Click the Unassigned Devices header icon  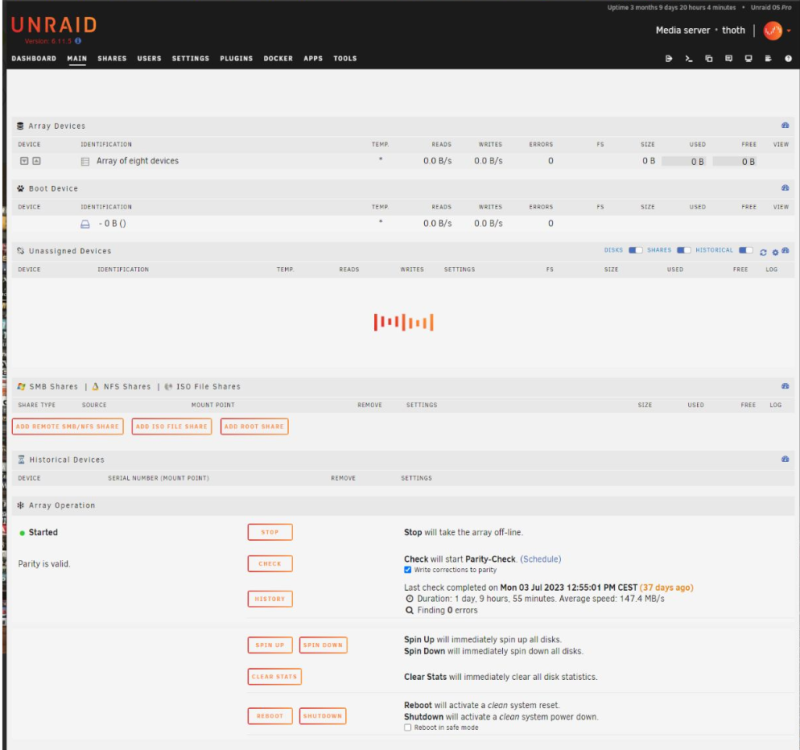tap(20, 251)
